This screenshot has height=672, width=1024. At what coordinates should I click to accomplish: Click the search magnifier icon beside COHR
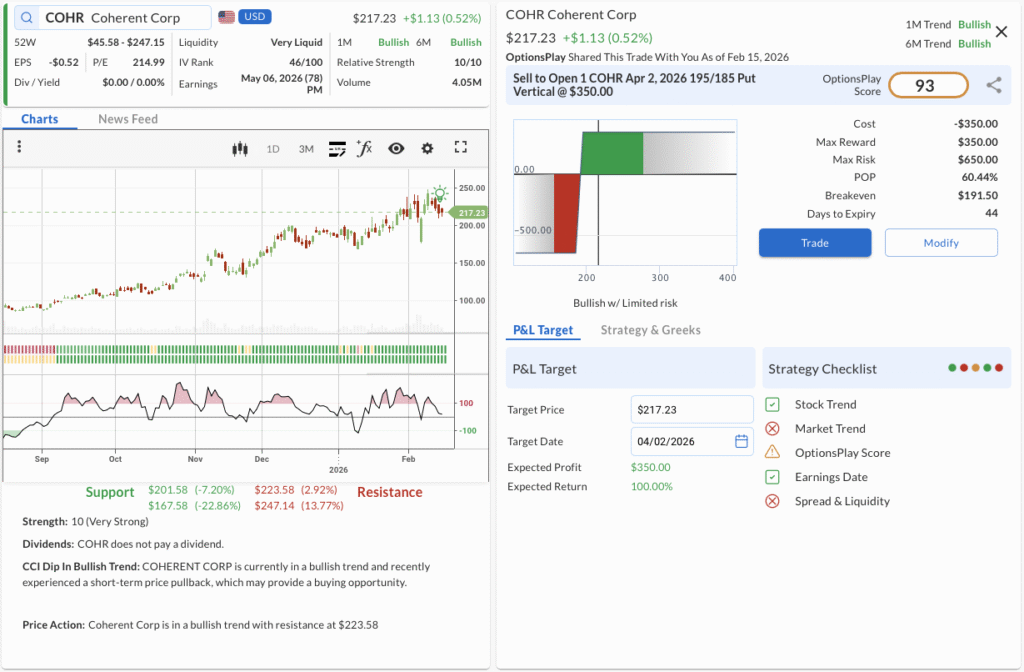26,18
